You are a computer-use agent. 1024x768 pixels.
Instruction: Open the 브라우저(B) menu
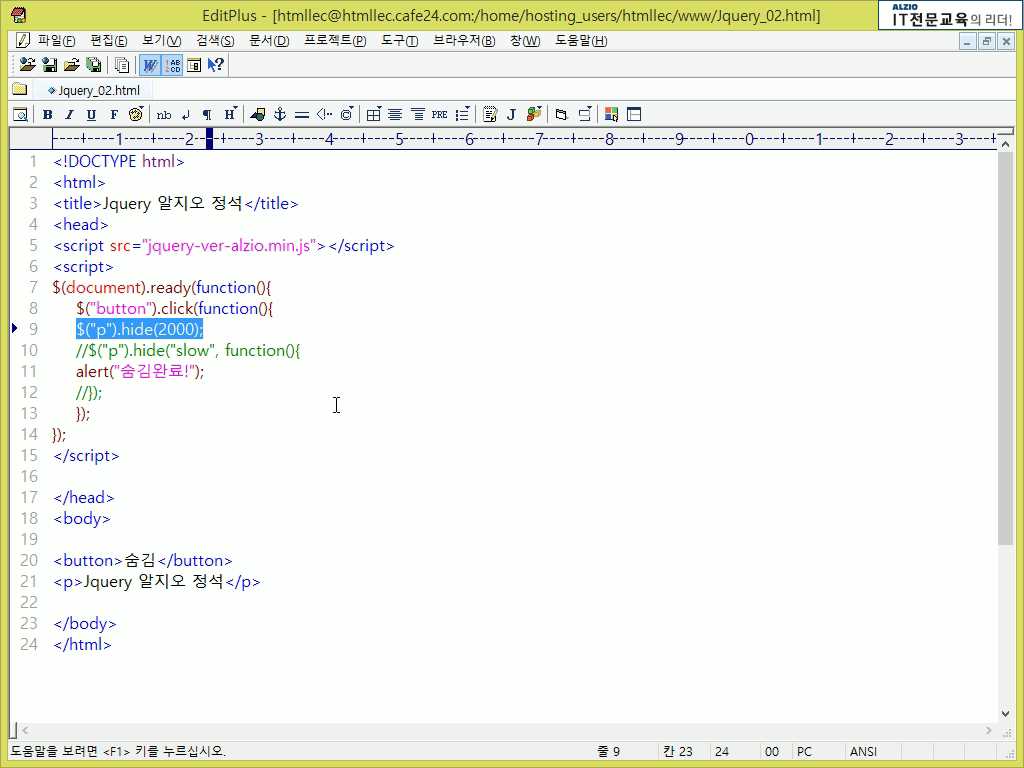tap(464, 40)
